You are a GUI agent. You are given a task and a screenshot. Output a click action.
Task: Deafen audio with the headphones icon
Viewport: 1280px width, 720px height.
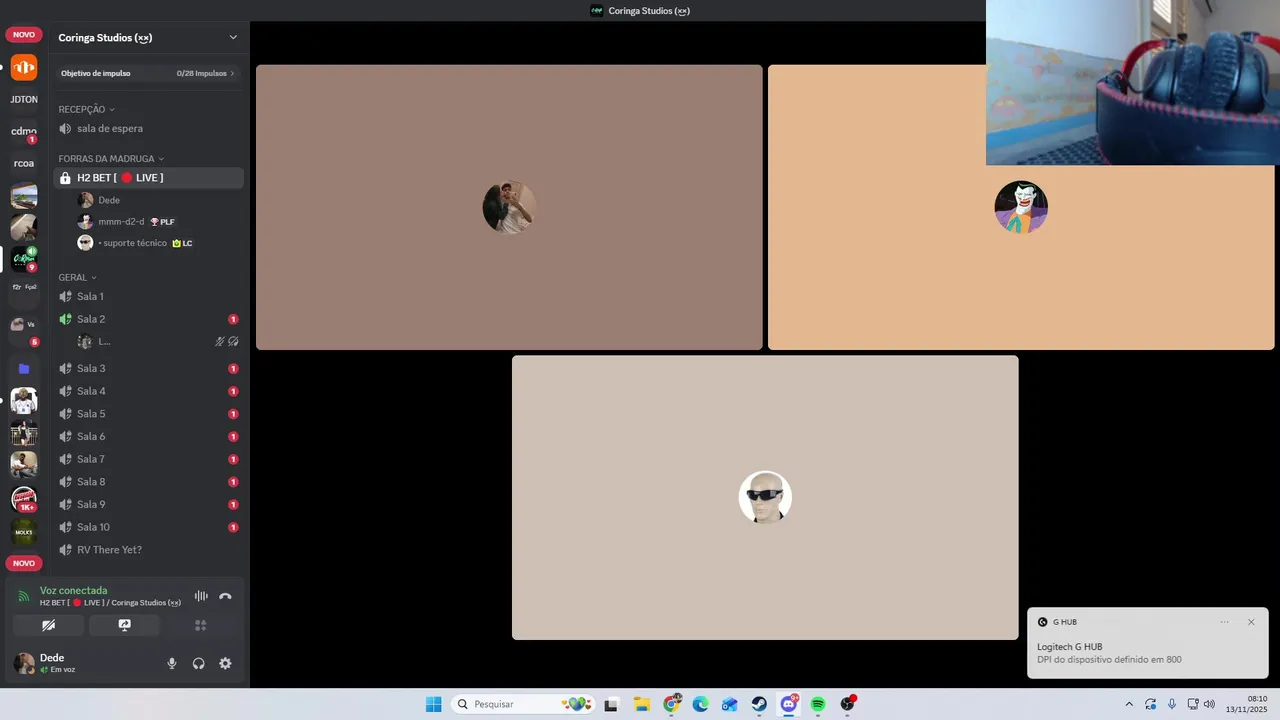(199, 663)
